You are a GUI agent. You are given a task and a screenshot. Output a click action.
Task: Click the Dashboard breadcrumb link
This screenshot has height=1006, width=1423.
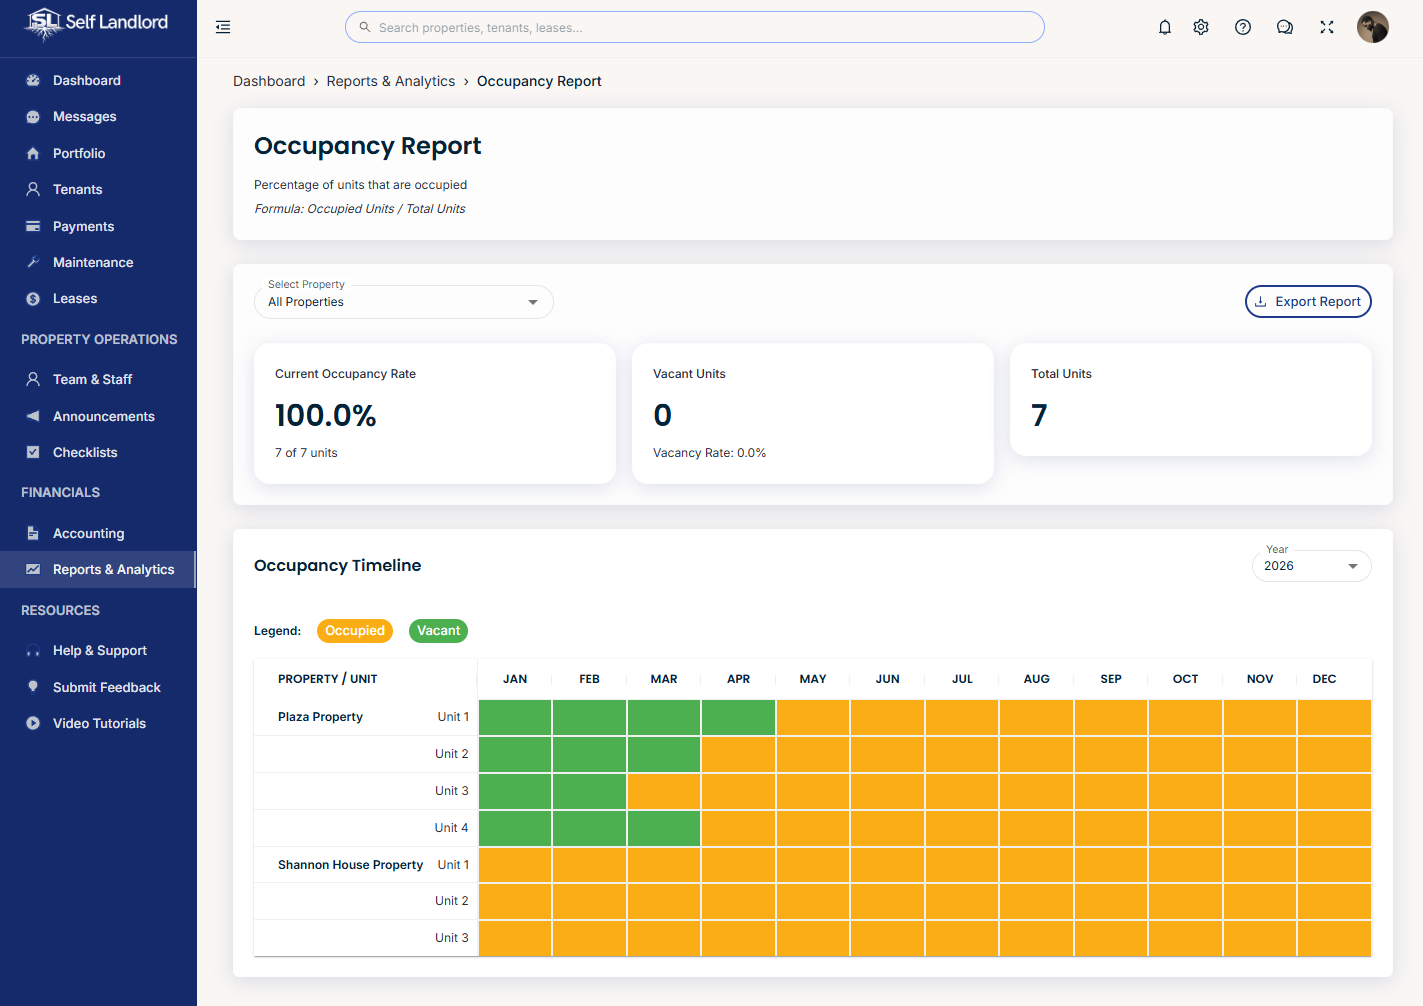[269, 81]
